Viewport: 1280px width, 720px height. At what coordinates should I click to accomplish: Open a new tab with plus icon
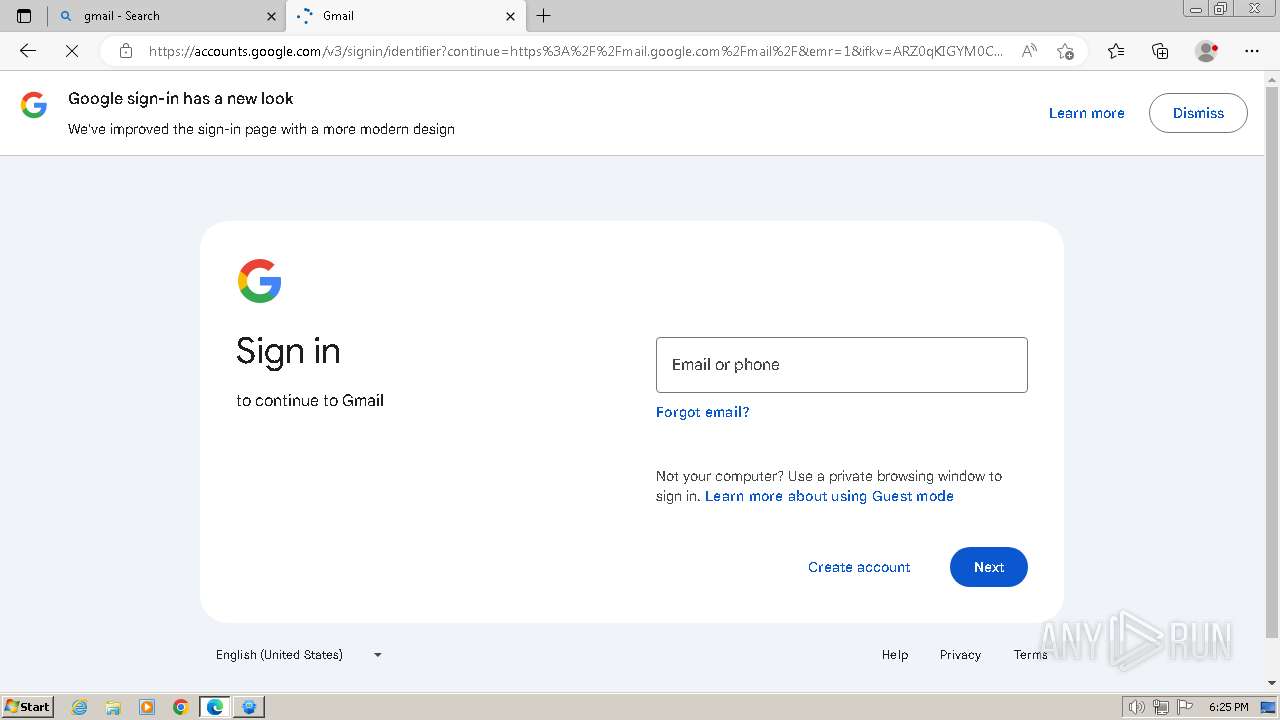[x=543, y=16]
